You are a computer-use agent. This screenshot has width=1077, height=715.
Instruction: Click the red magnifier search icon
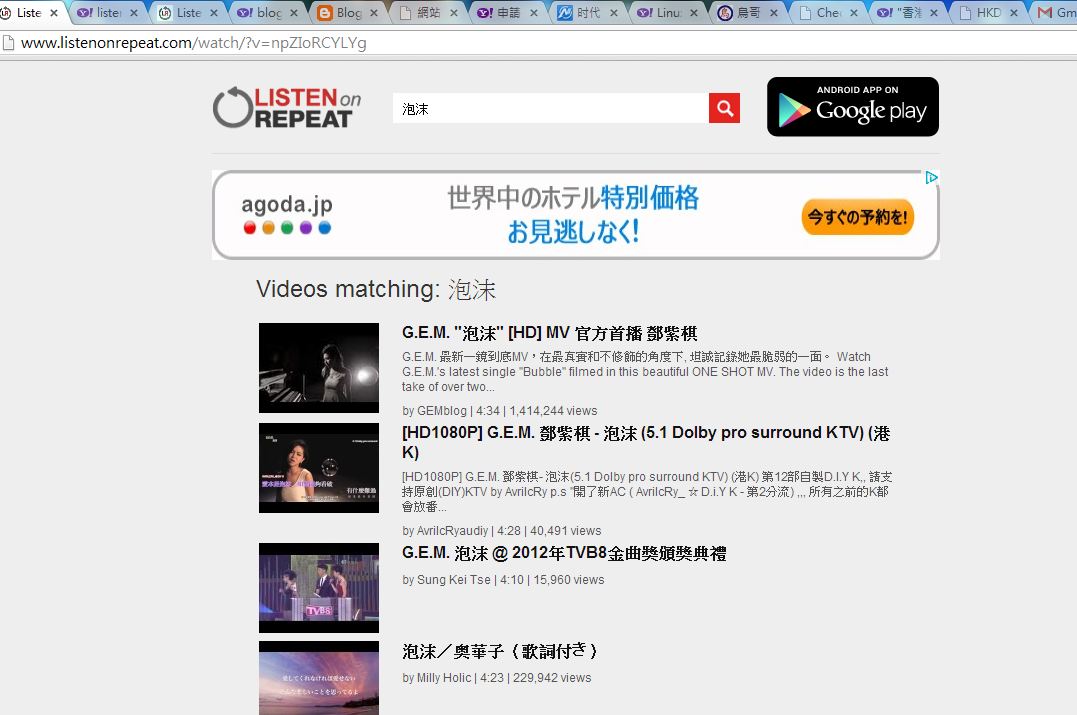point(724,108)
